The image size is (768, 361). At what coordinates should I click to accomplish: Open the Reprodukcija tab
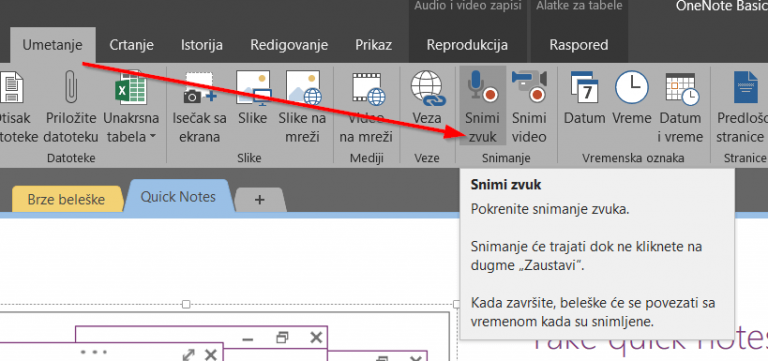click(x=467, y=45)
